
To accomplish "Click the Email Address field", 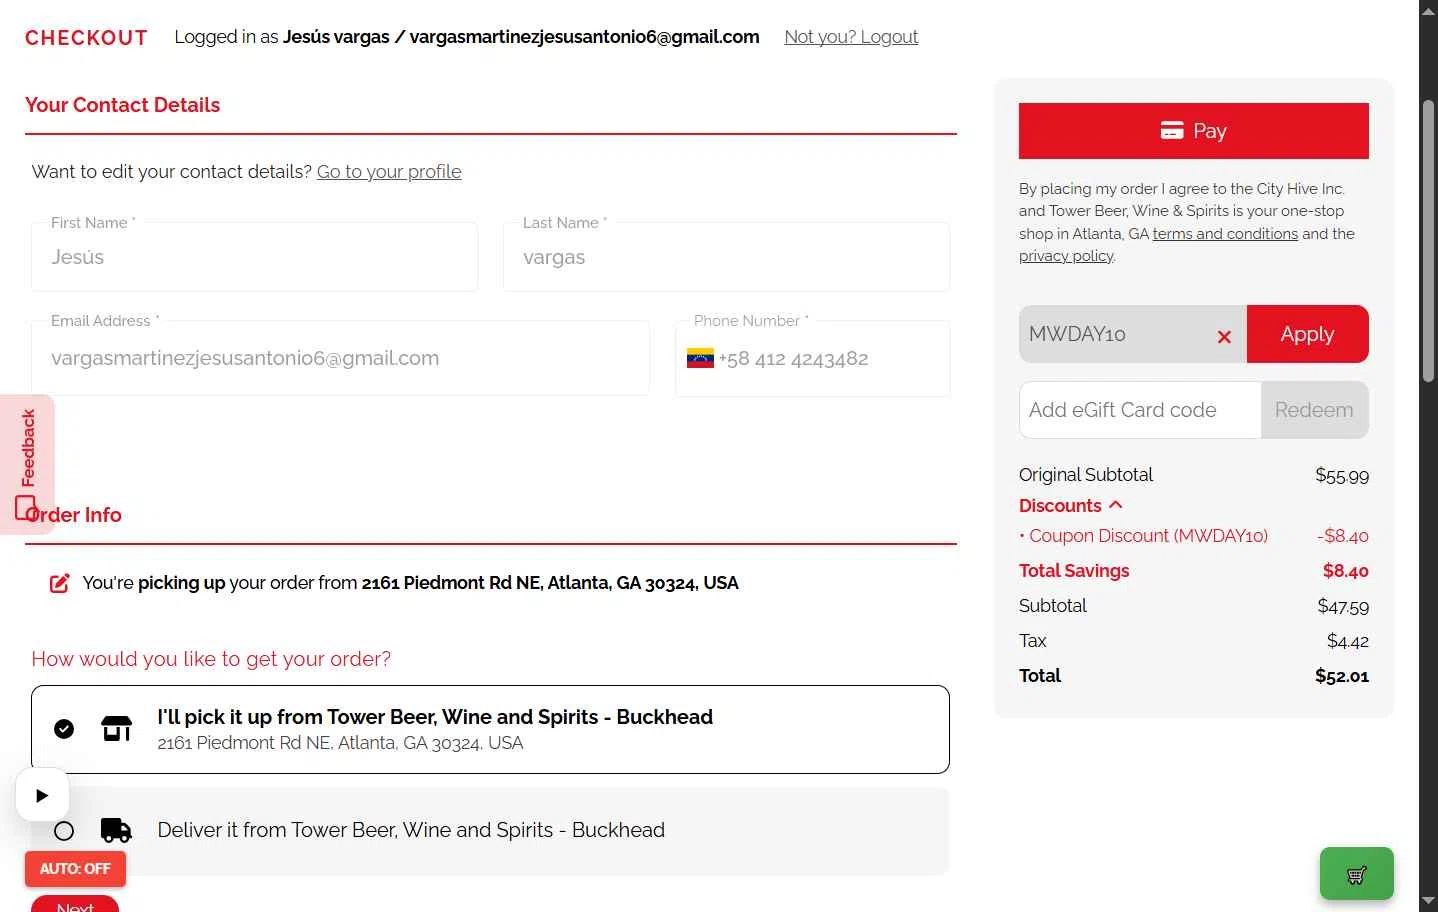I will [340, 358].
